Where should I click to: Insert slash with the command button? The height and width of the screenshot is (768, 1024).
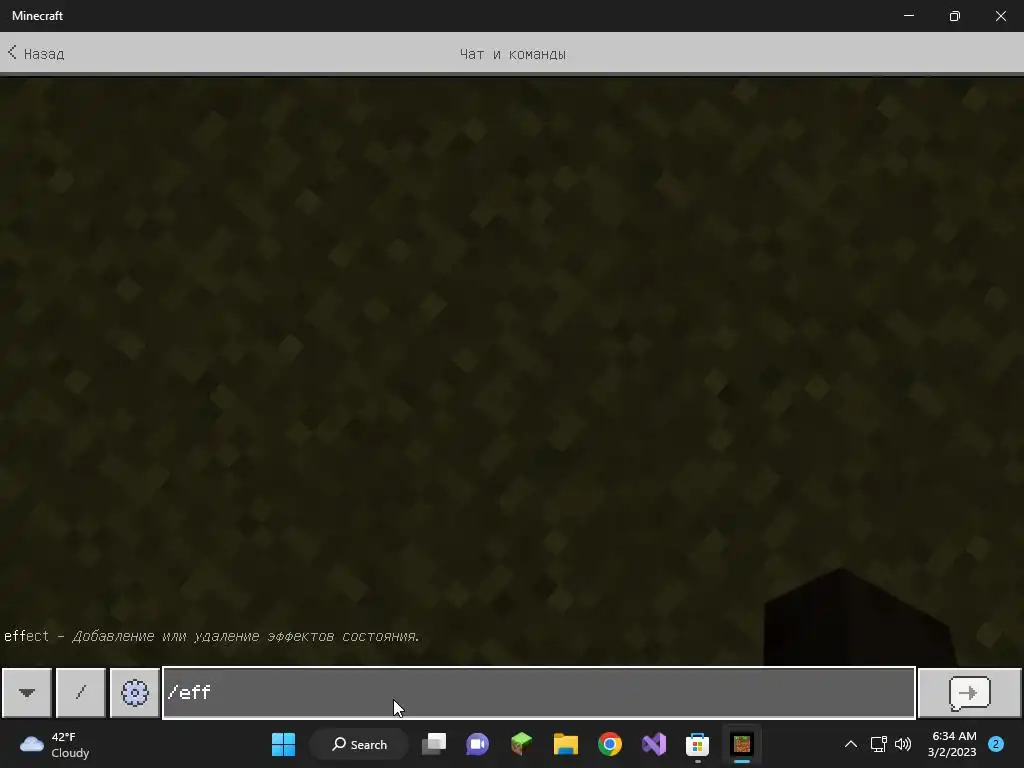(x=81, y=692)
